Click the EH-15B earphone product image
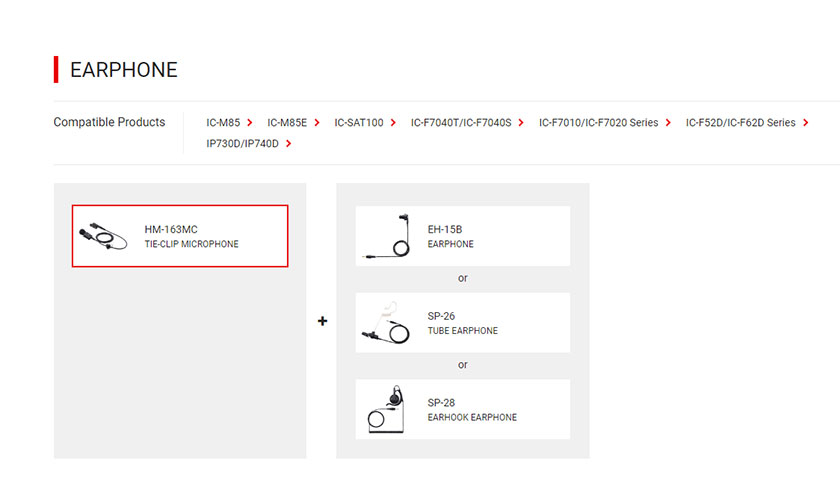The height and width of the screenshot is (487, 840). (x=387, y=236)
